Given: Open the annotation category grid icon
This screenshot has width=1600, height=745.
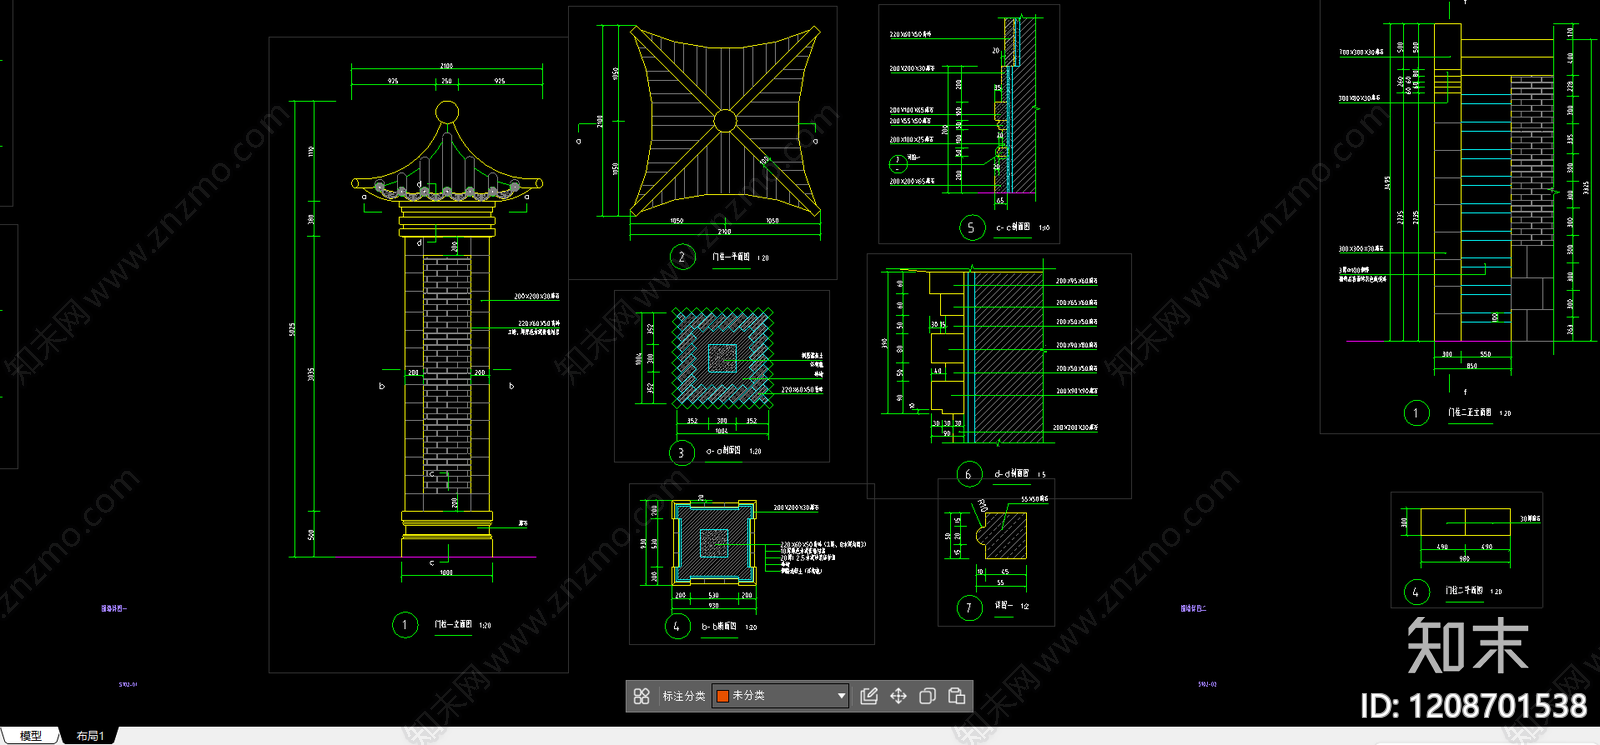Looking at the screenshot, I should [x=642, y=696].
